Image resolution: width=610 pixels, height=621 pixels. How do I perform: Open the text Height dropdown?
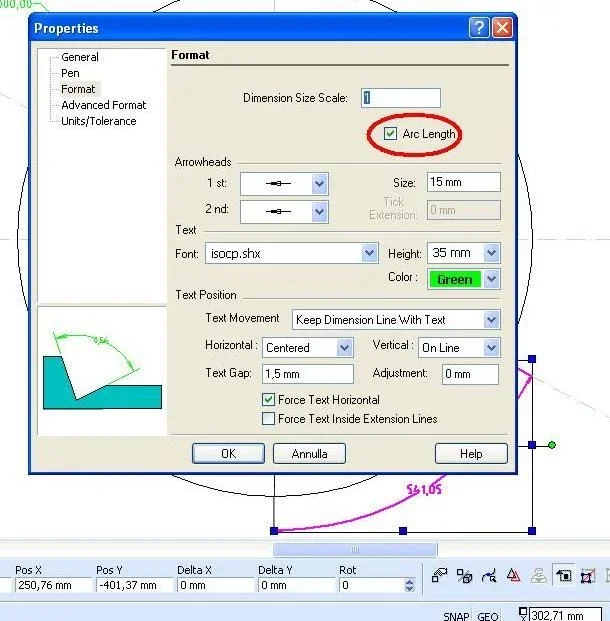point(491,253)
